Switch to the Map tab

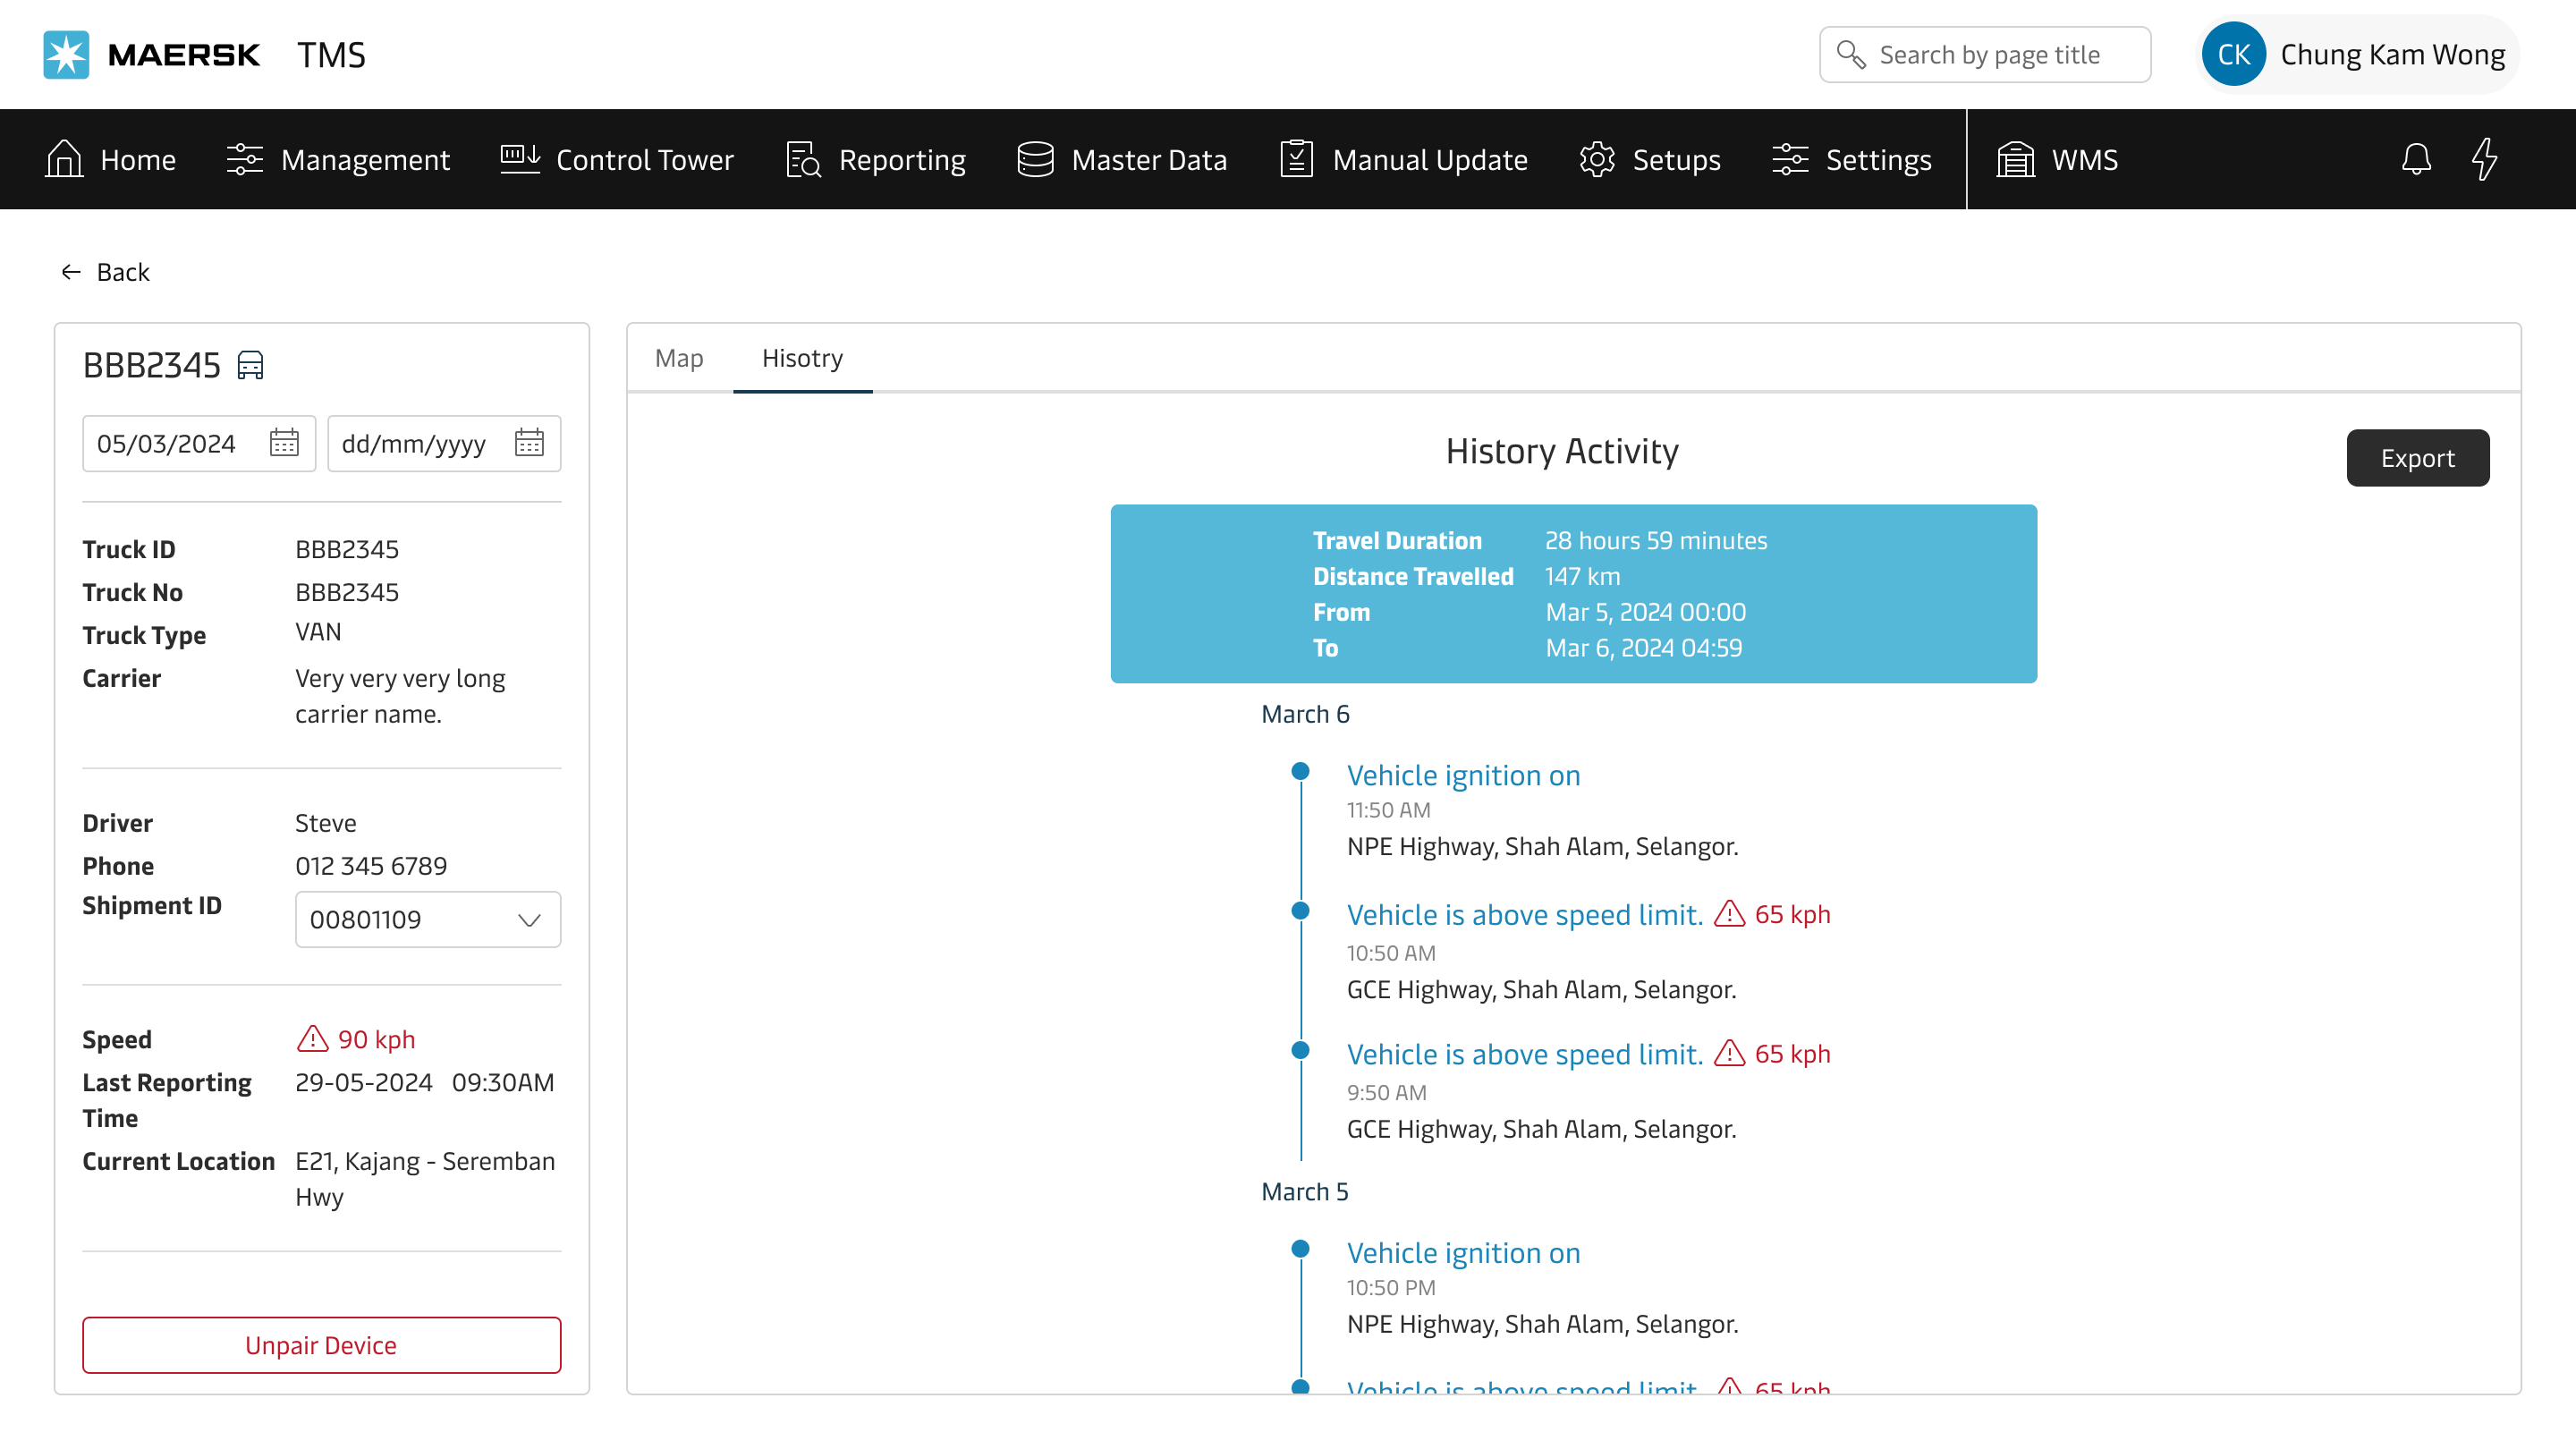[x=679, y=358]
